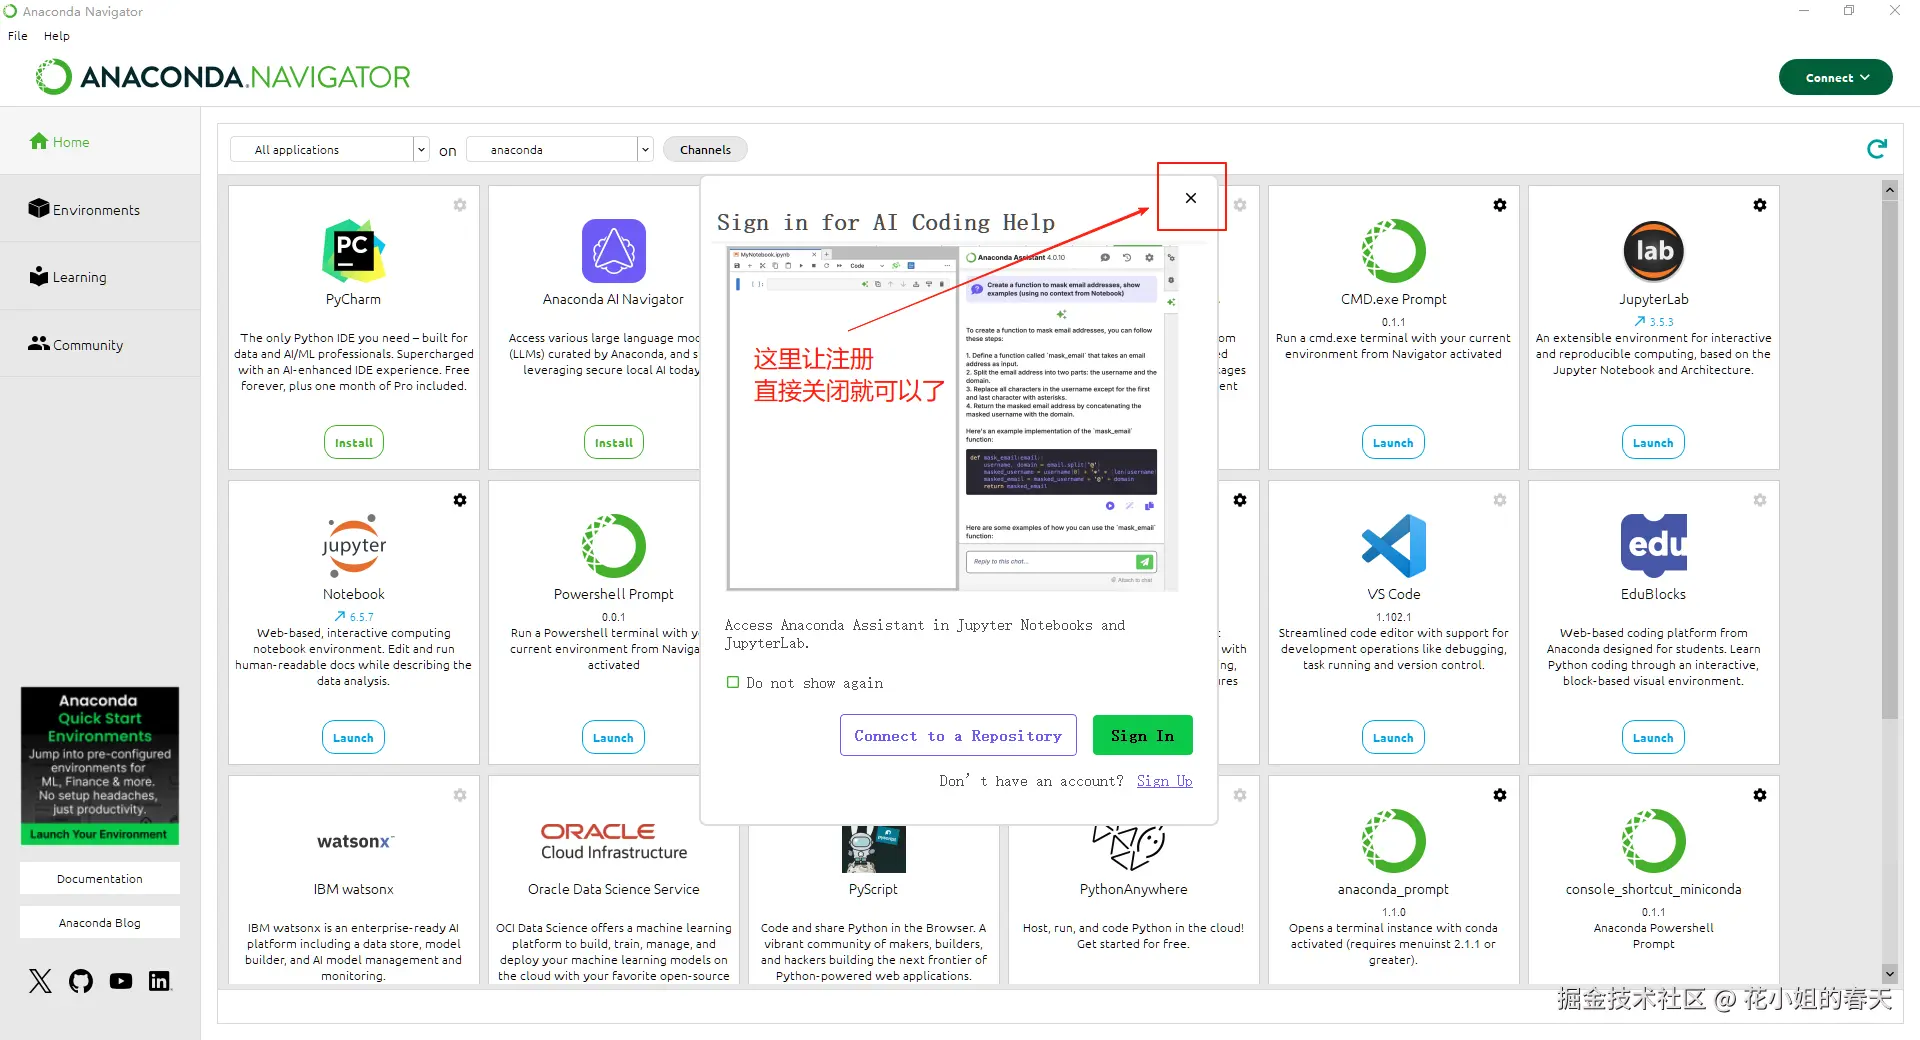Open settings gear for EduBlocks card
1920x1040 pixels.
coord(1760,500)
